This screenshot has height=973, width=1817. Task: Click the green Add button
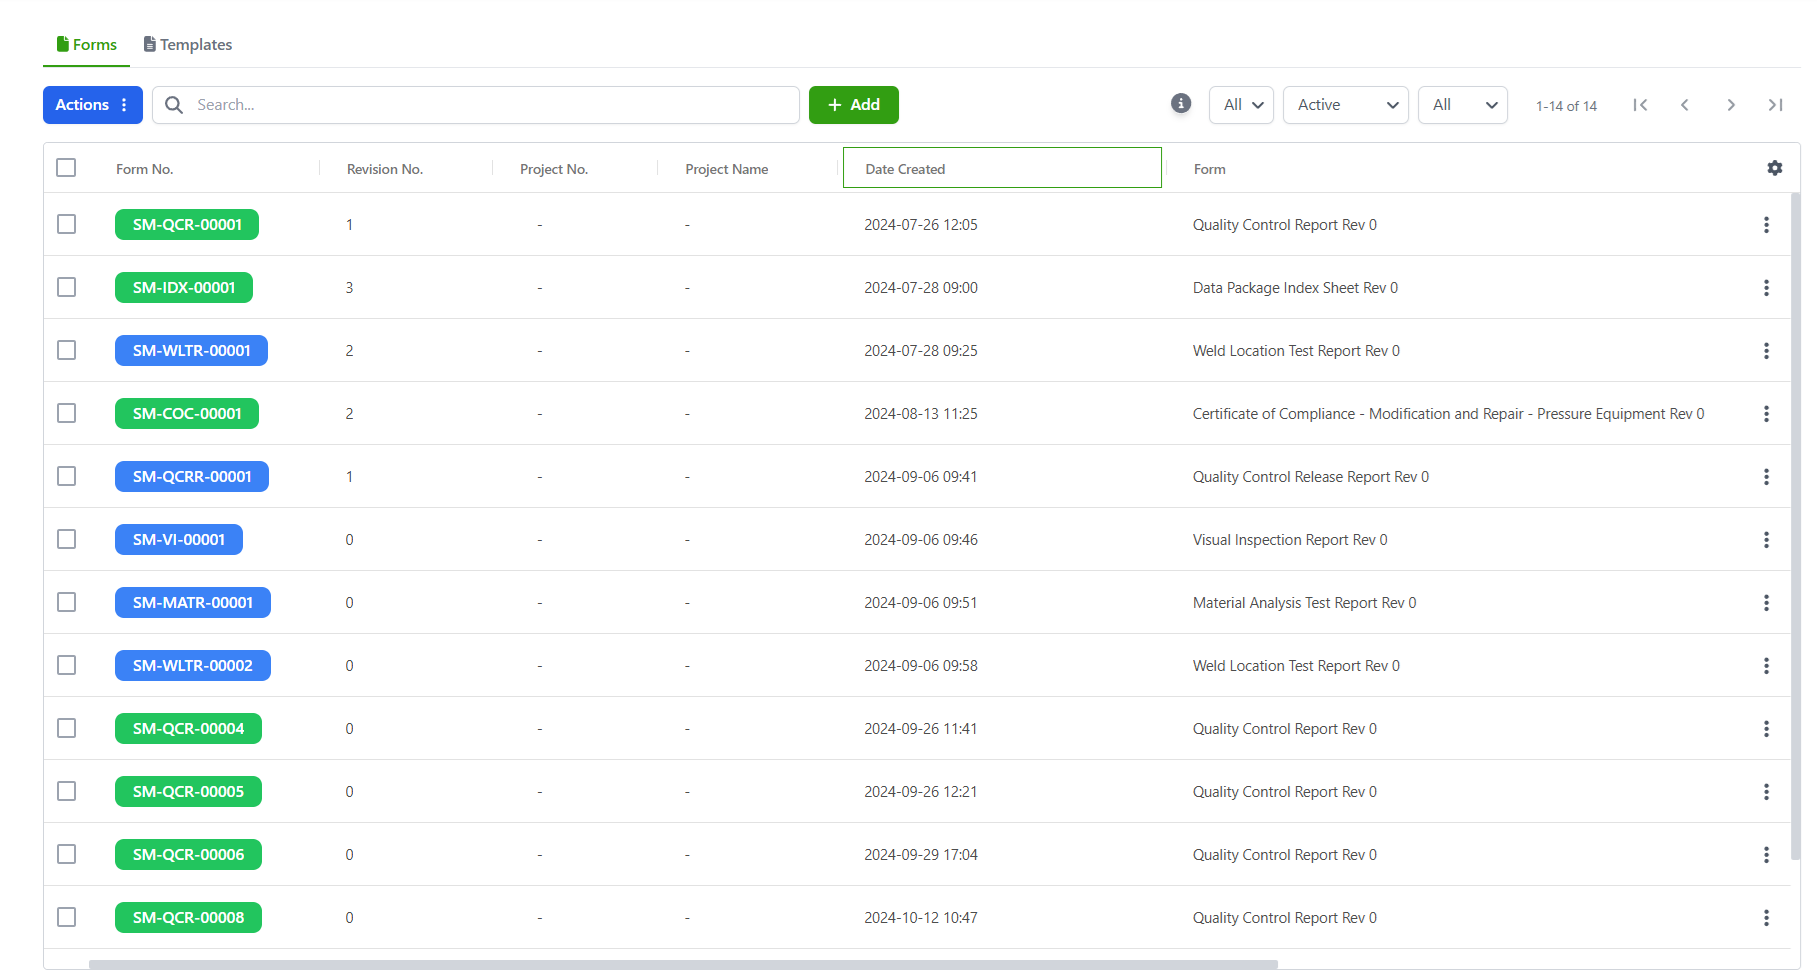pos(854,105)
